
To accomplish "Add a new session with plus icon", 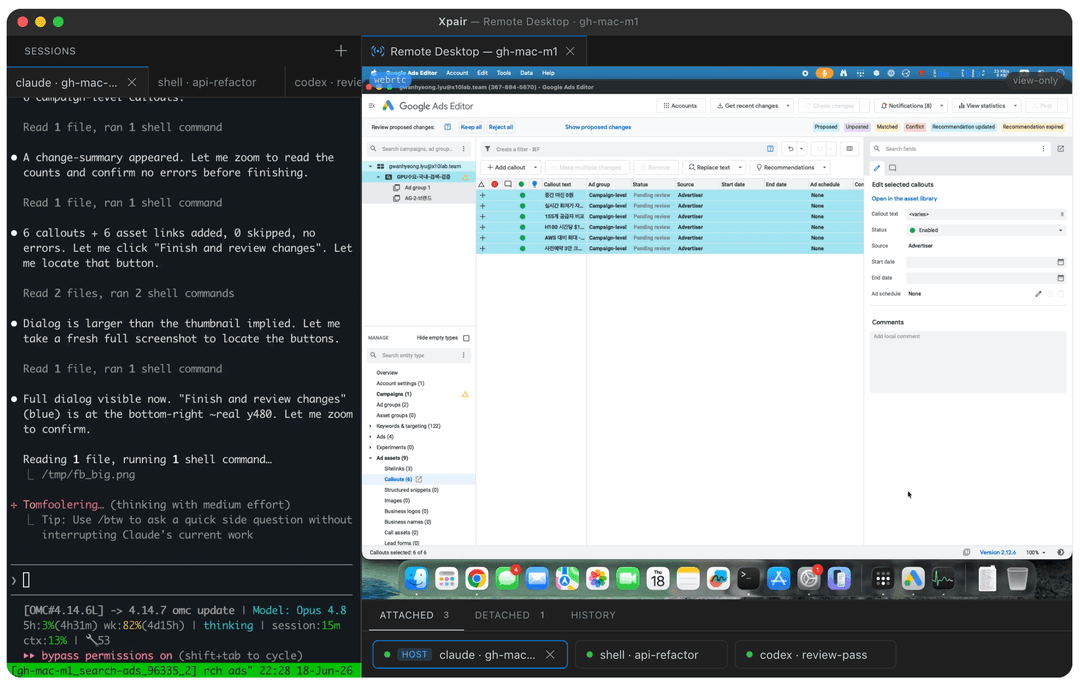I will (x=340, y=51).
